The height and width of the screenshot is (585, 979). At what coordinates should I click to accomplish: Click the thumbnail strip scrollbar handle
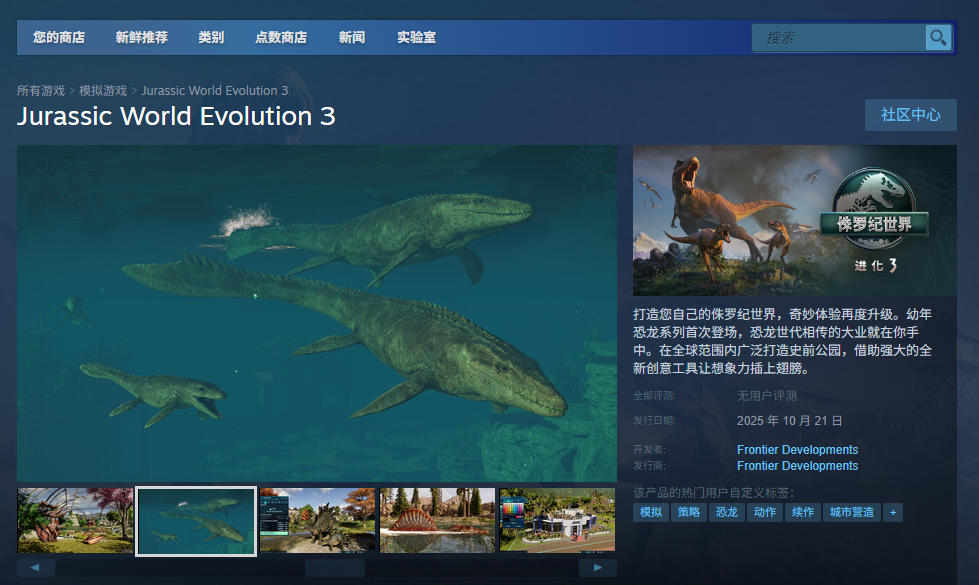[x=334, y=568]
